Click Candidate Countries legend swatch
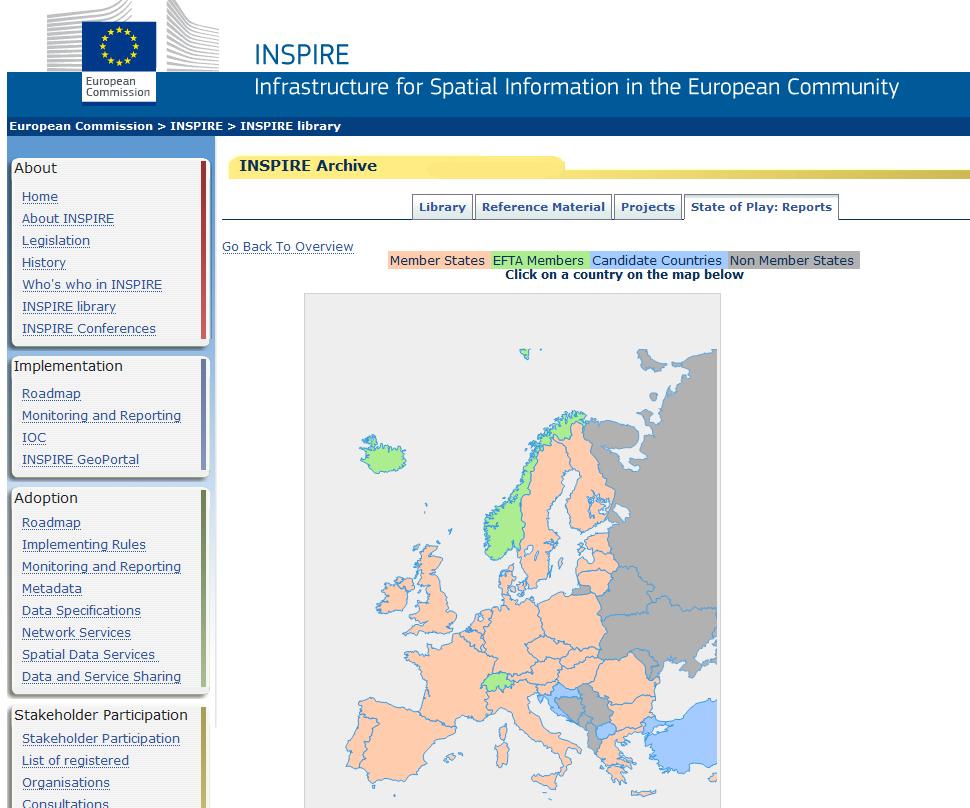 (658, 260)
